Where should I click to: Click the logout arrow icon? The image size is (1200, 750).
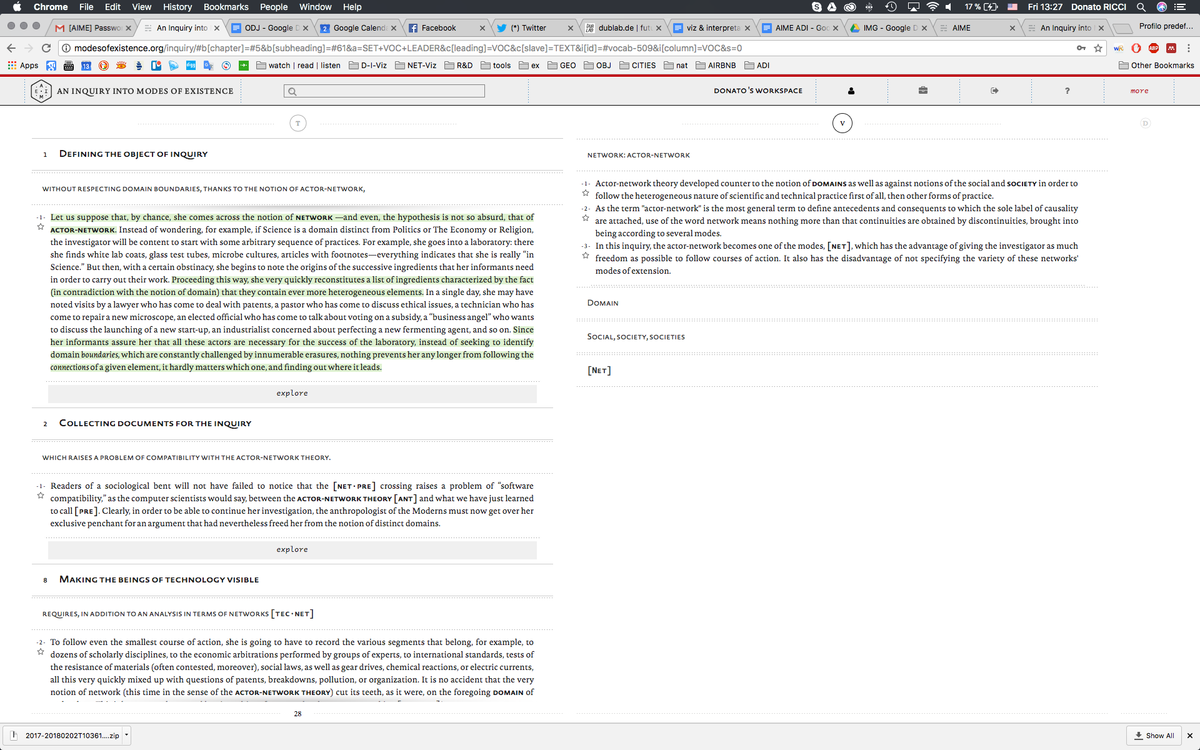pos(995,91)
